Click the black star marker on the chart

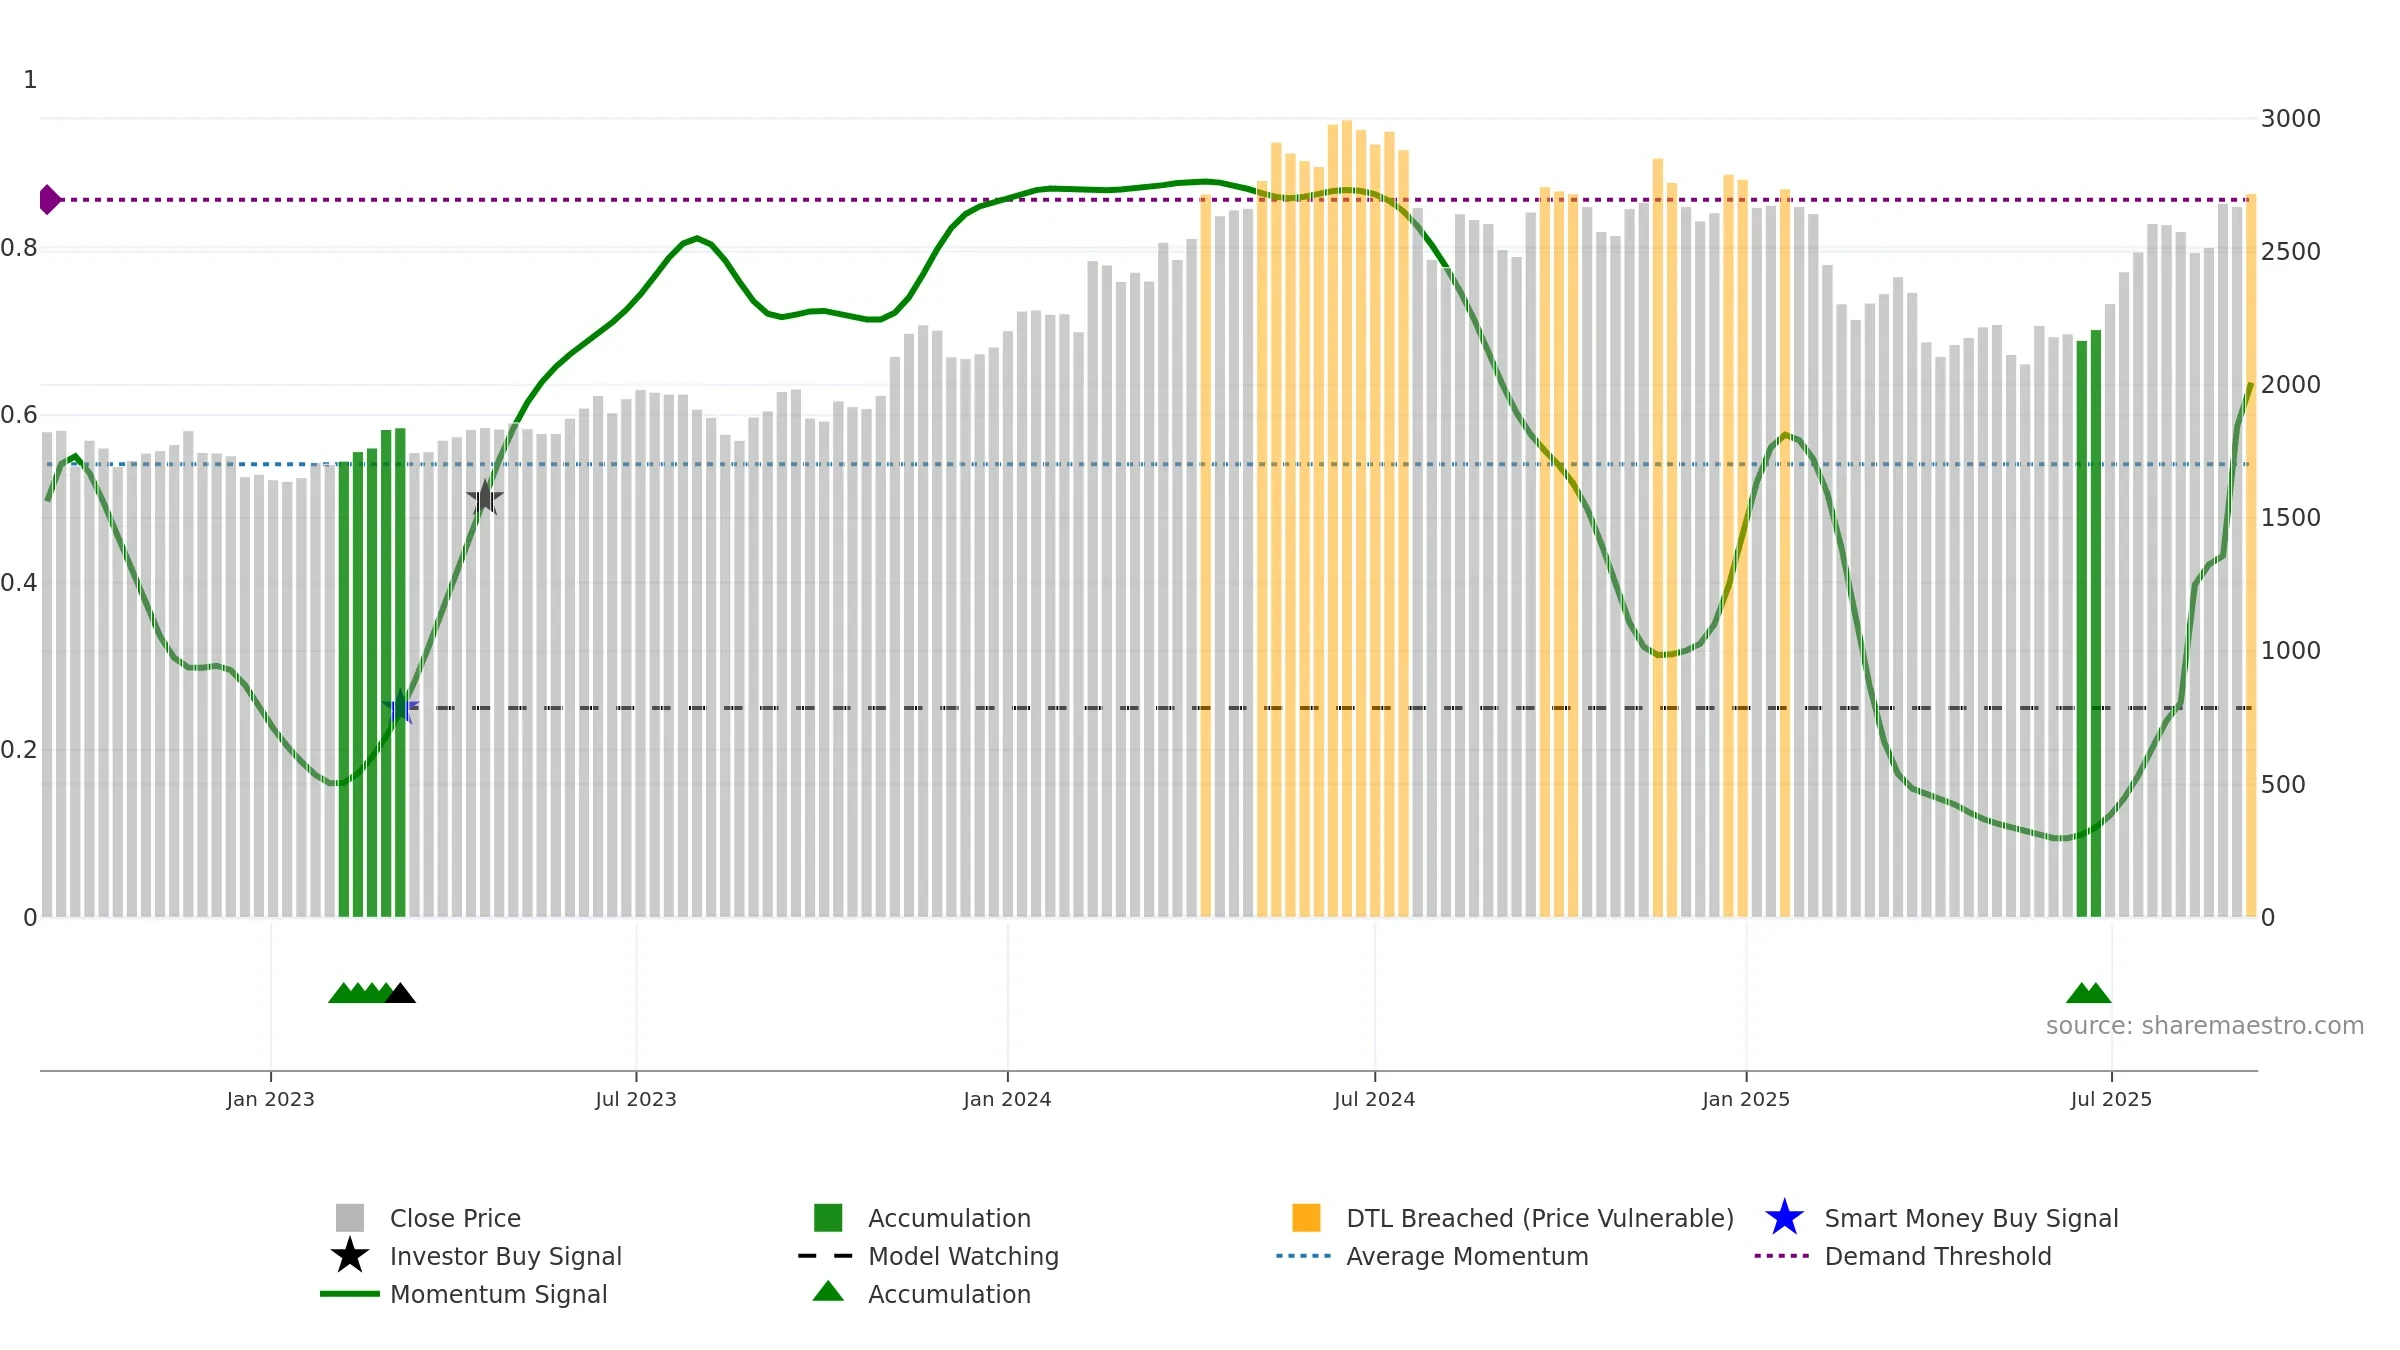485,497
